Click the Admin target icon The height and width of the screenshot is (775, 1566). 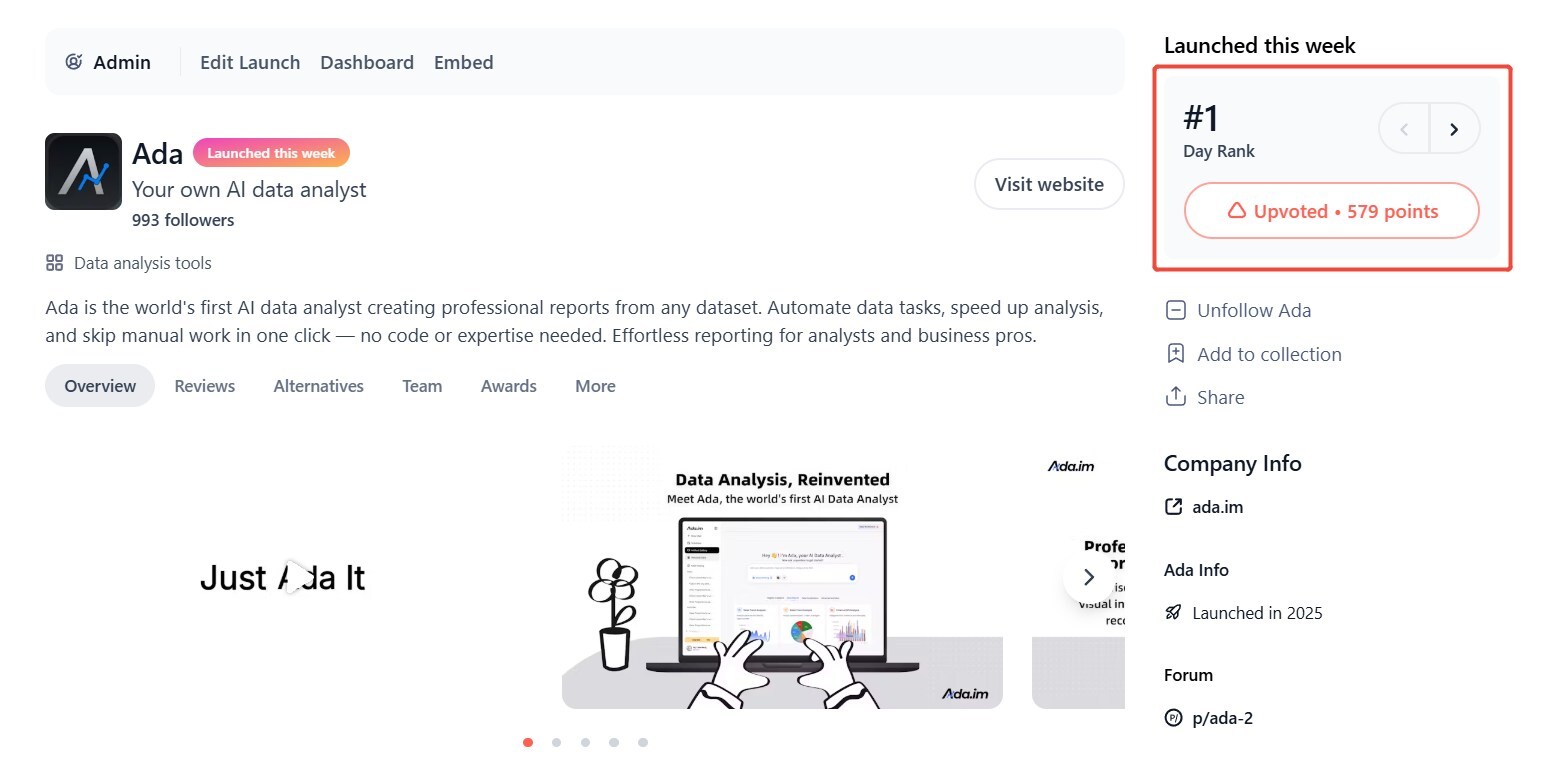point(74,62)
